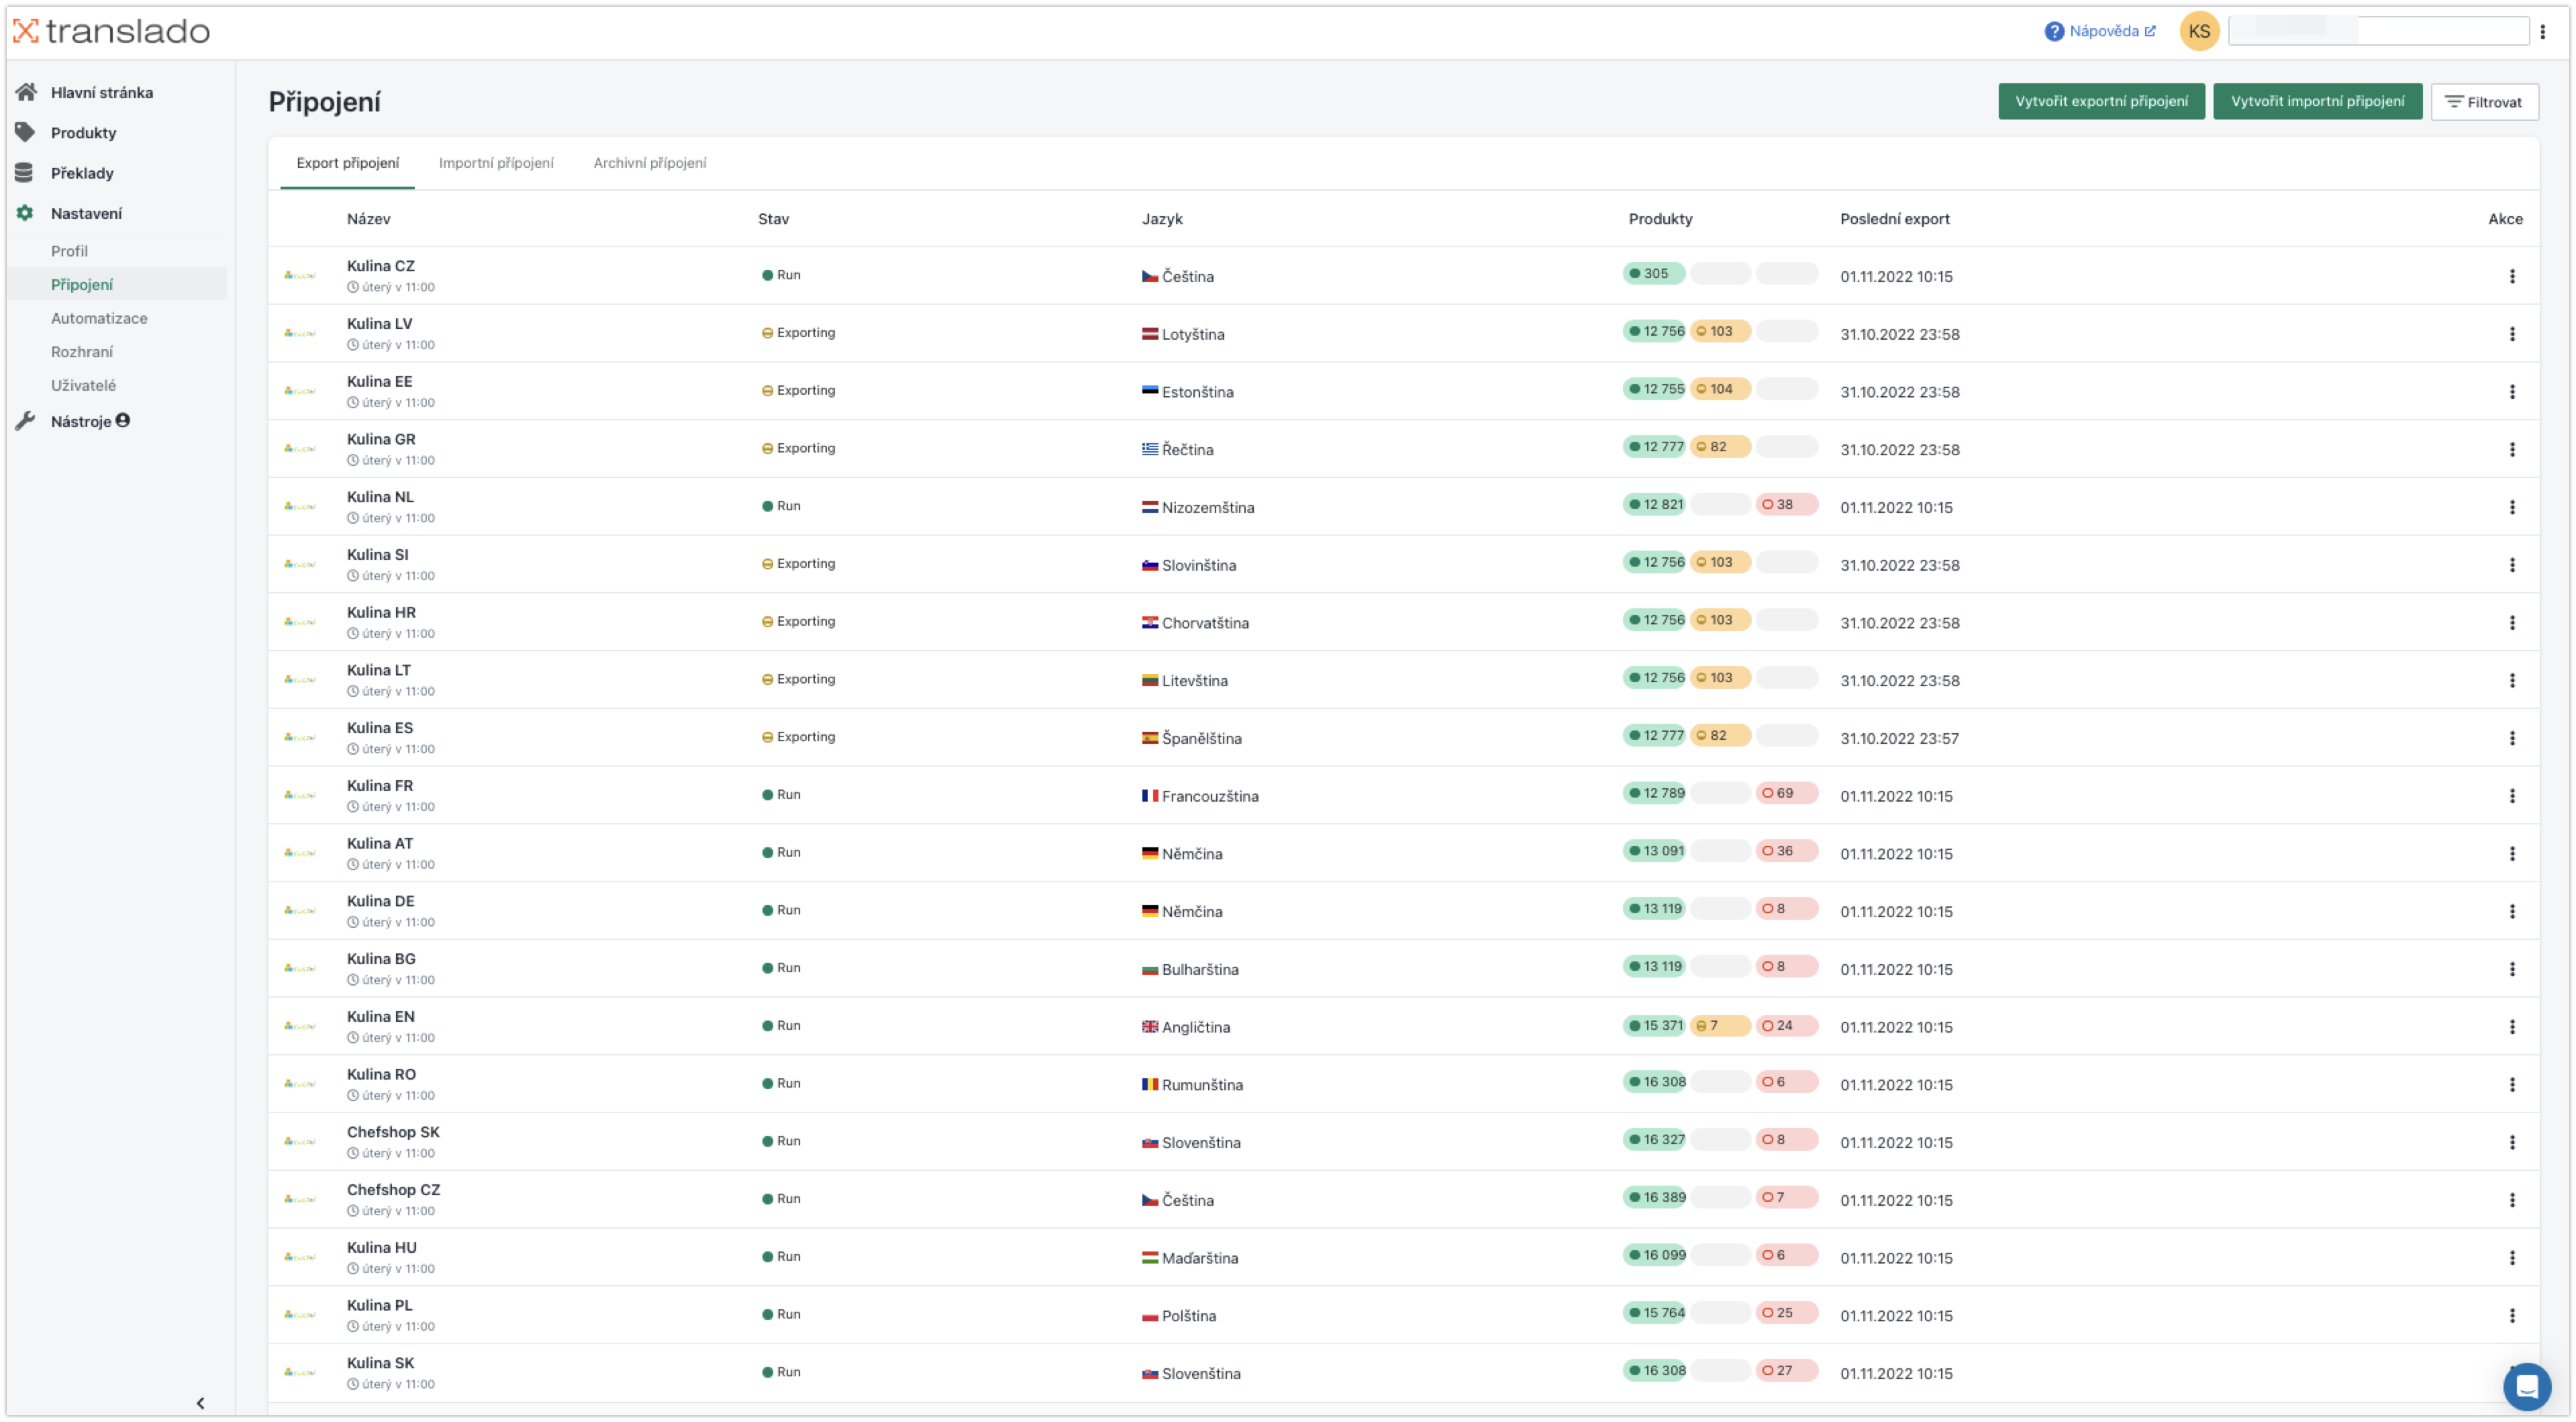Open actions menu for Chefshop SK
The height and width of the screenshot is (1422, 2576).
[2511, 1143]
